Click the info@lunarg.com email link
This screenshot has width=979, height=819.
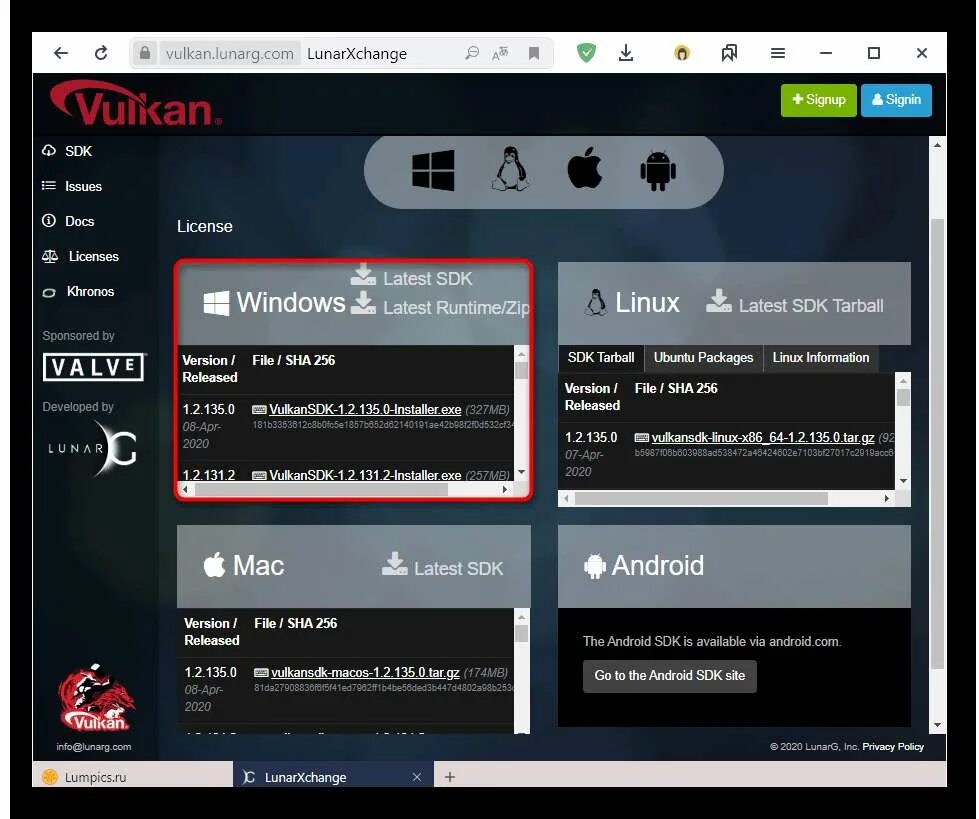[94, 747]
